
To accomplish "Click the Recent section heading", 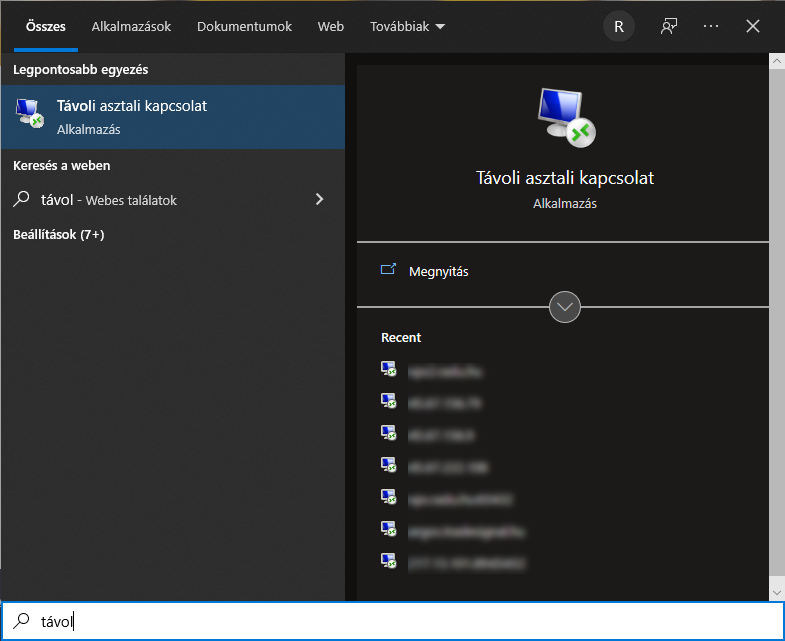I will (401, 338).
